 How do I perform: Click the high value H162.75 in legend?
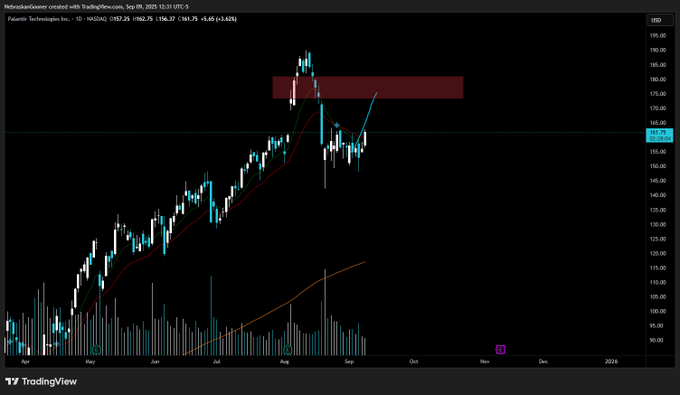(143, 19)
